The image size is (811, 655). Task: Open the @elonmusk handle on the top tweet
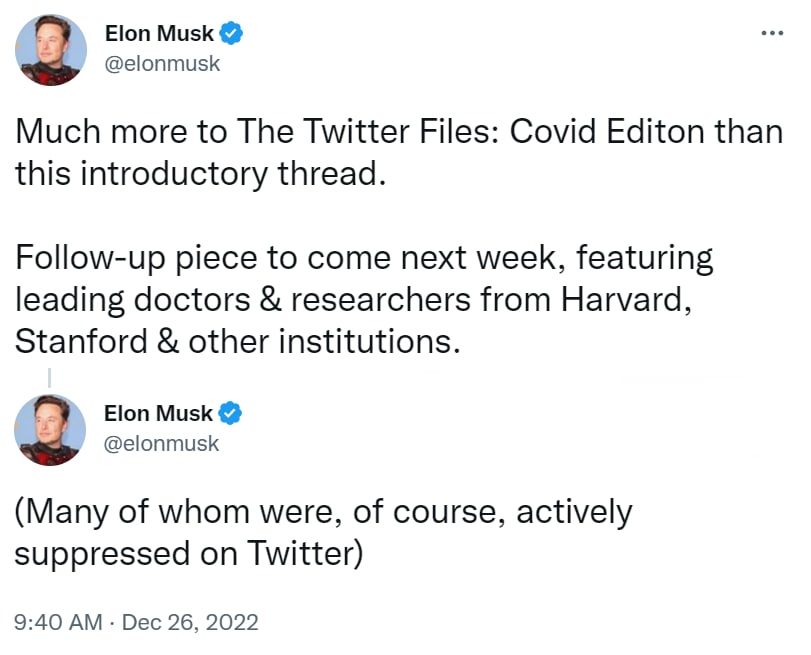point(162,64)
